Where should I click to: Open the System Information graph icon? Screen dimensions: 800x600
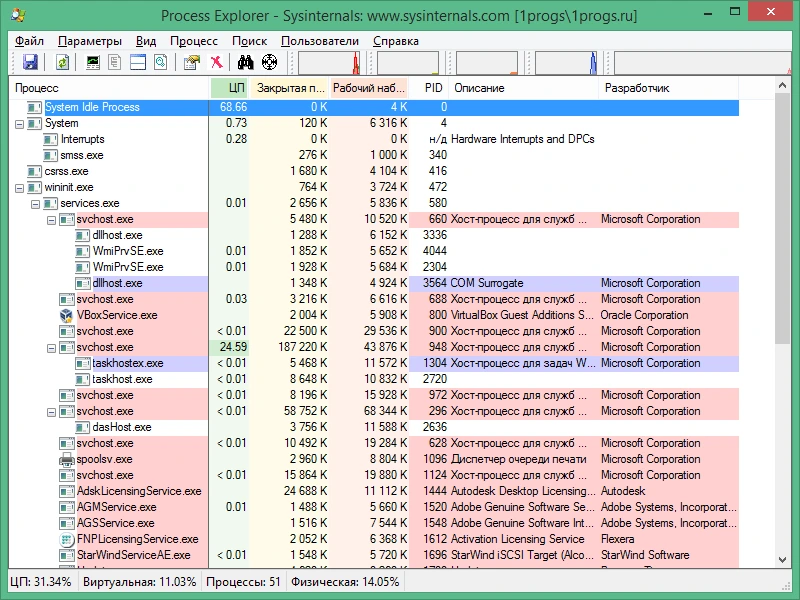(x=93, y=62)
